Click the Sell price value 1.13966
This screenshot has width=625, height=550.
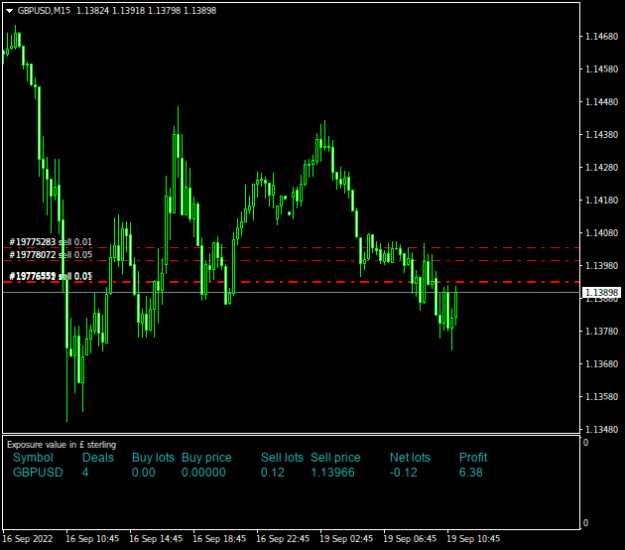click(x=332, y=473)
